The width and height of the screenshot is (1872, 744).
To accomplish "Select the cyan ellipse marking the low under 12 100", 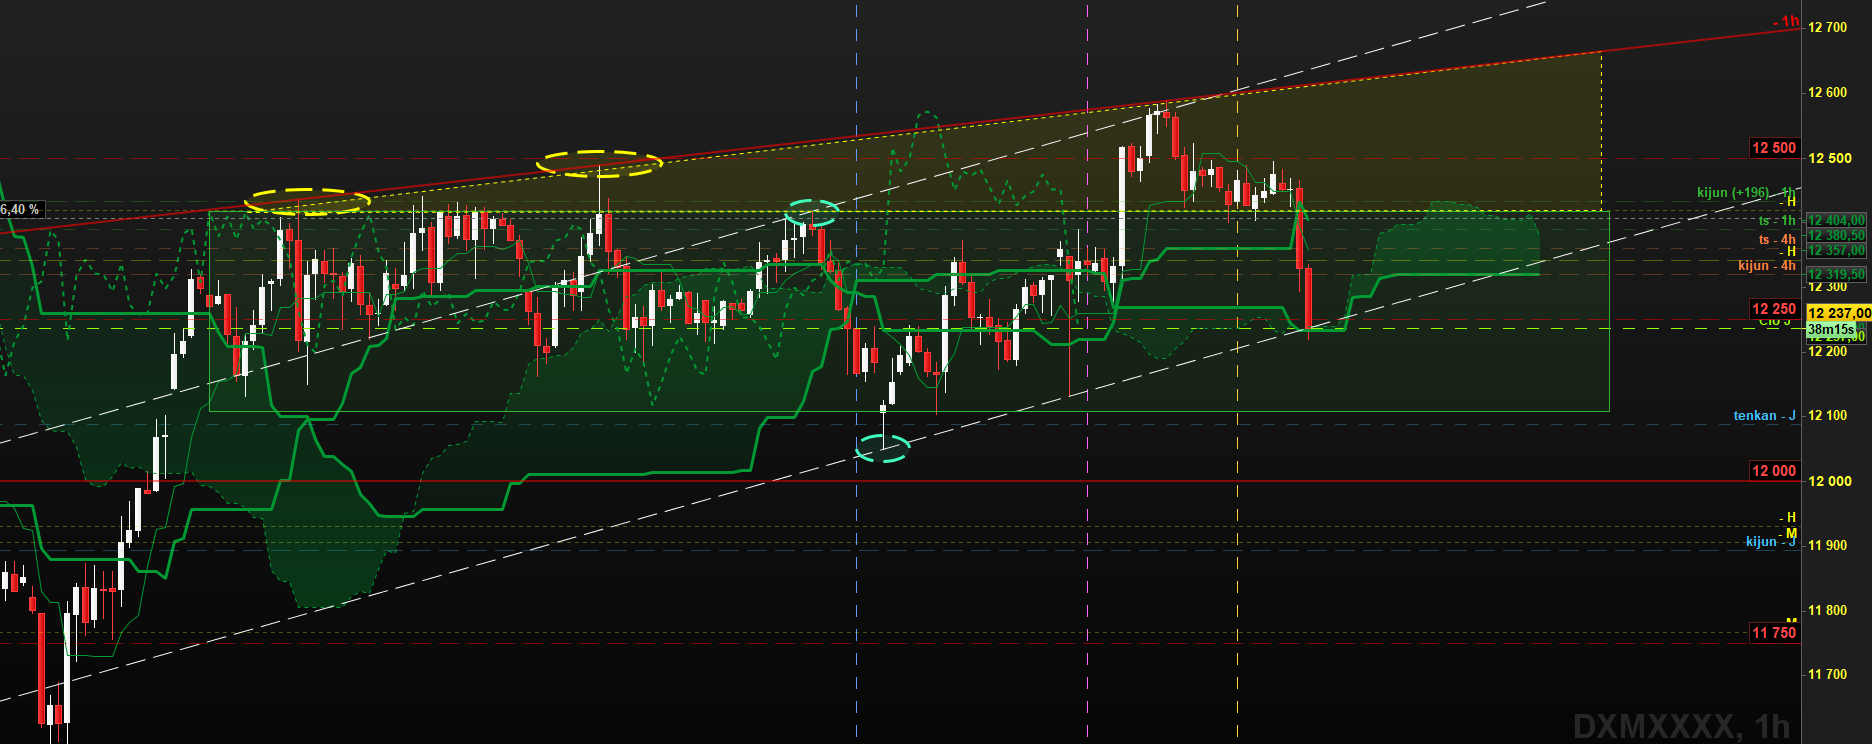I will click(883, 448).
